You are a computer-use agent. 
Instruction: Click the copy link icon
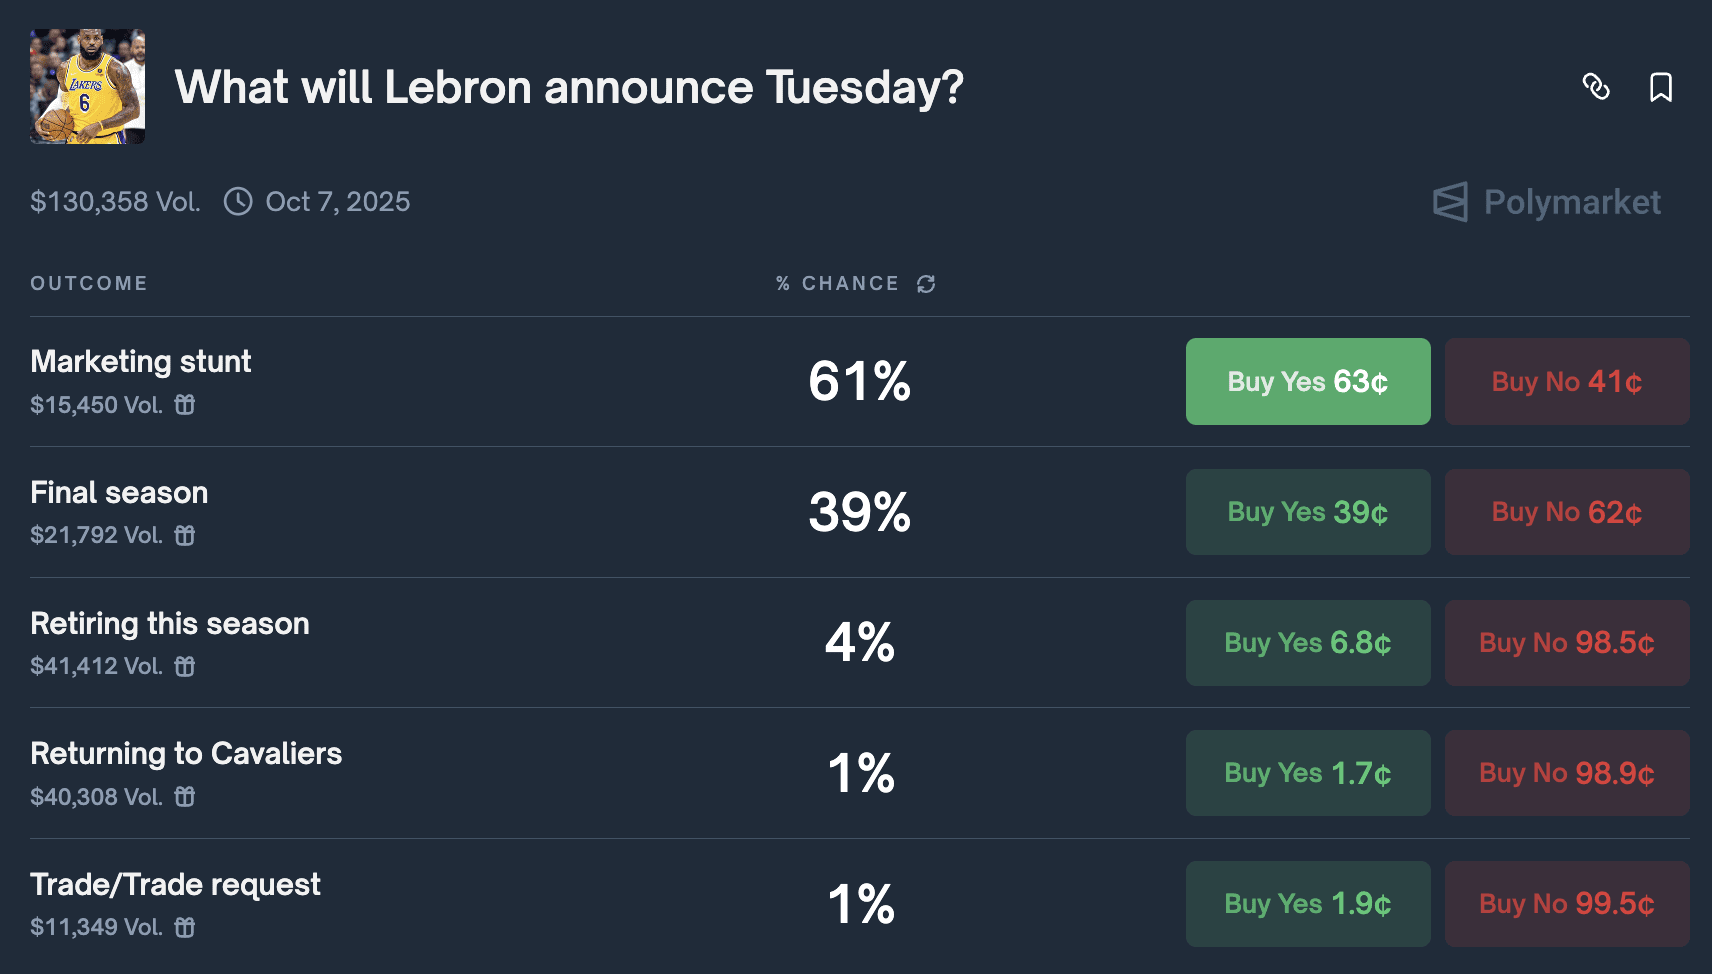tap(1596, 87)
